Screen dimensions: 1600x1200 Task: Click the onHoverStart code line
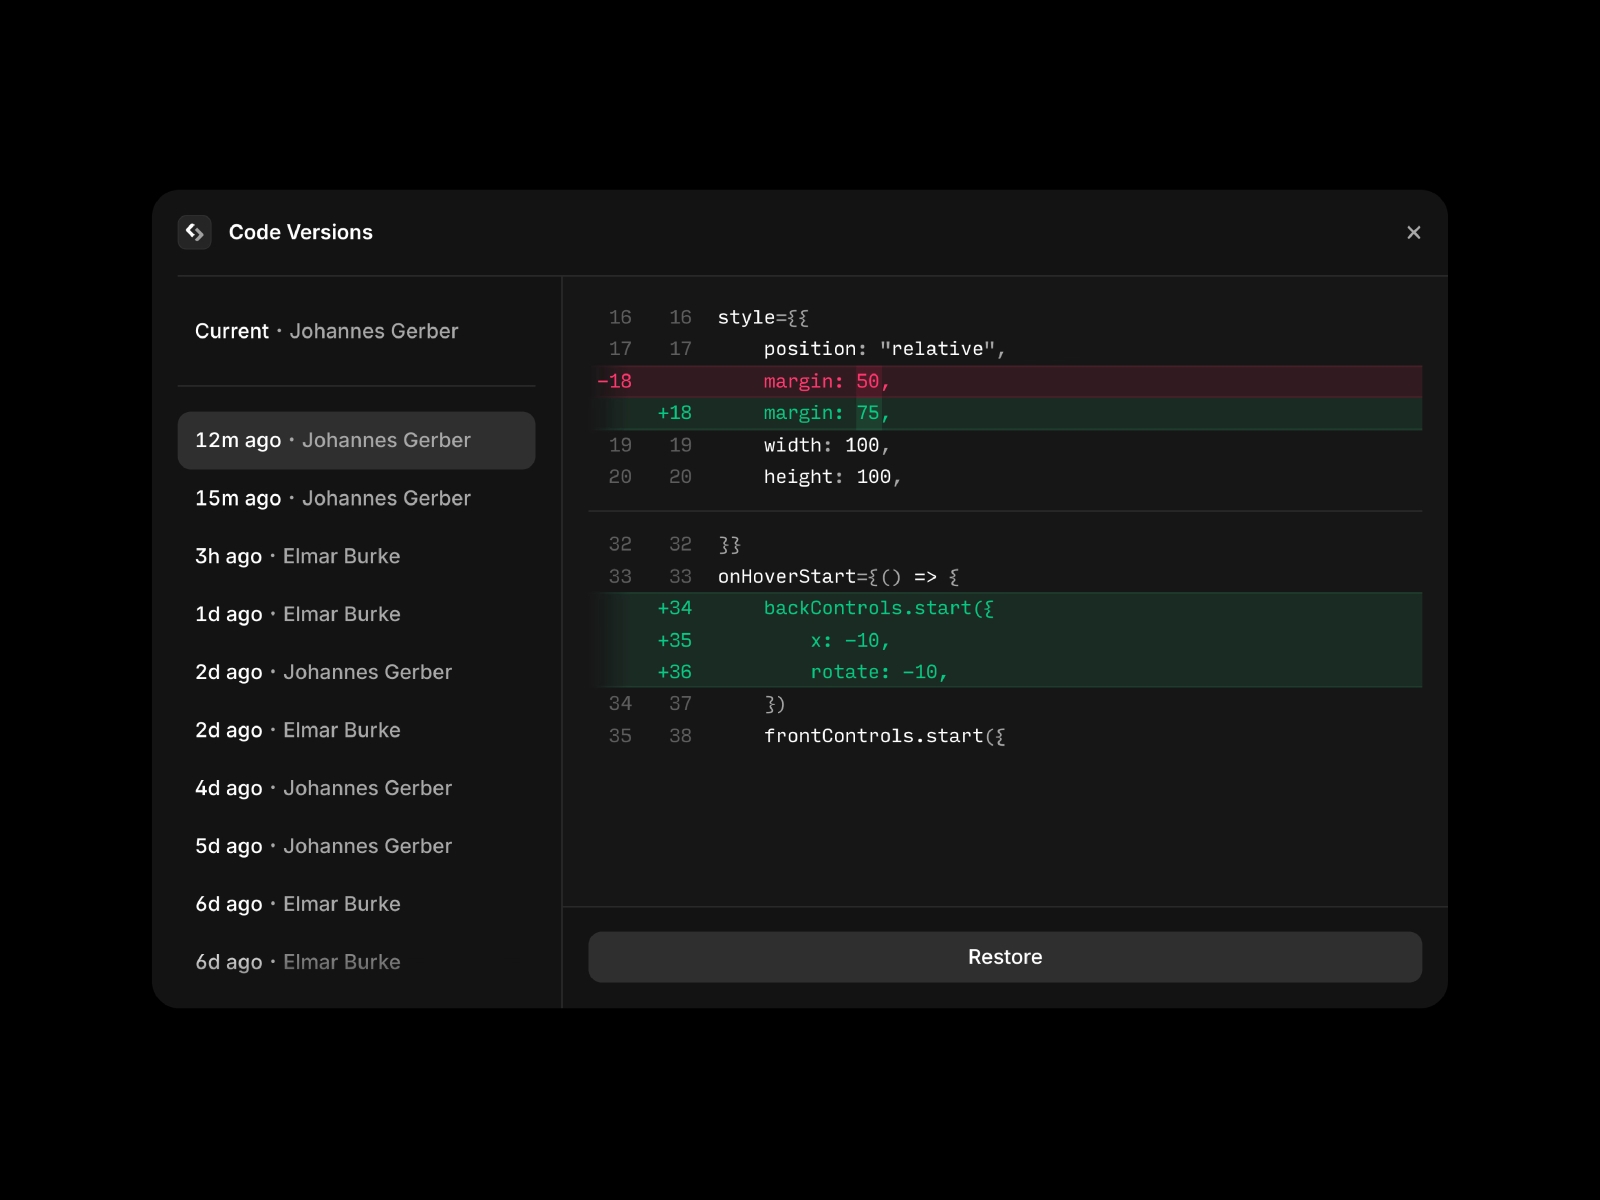pos(1005,576)
